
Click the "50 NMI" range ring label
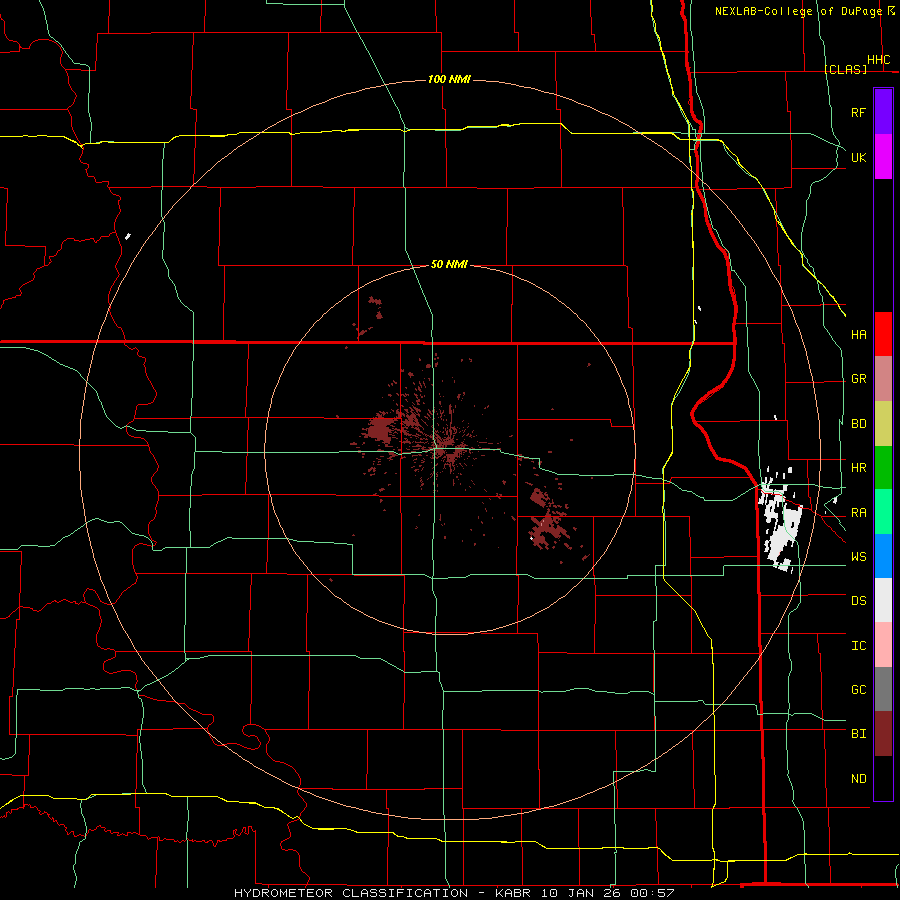click(449, 264)
